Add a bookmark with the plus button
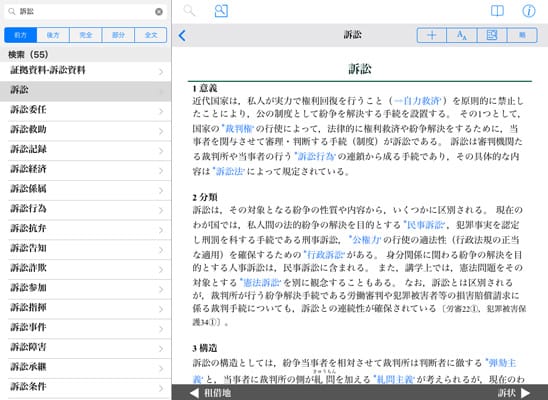548x400 pixels. (x=432, y=35)
